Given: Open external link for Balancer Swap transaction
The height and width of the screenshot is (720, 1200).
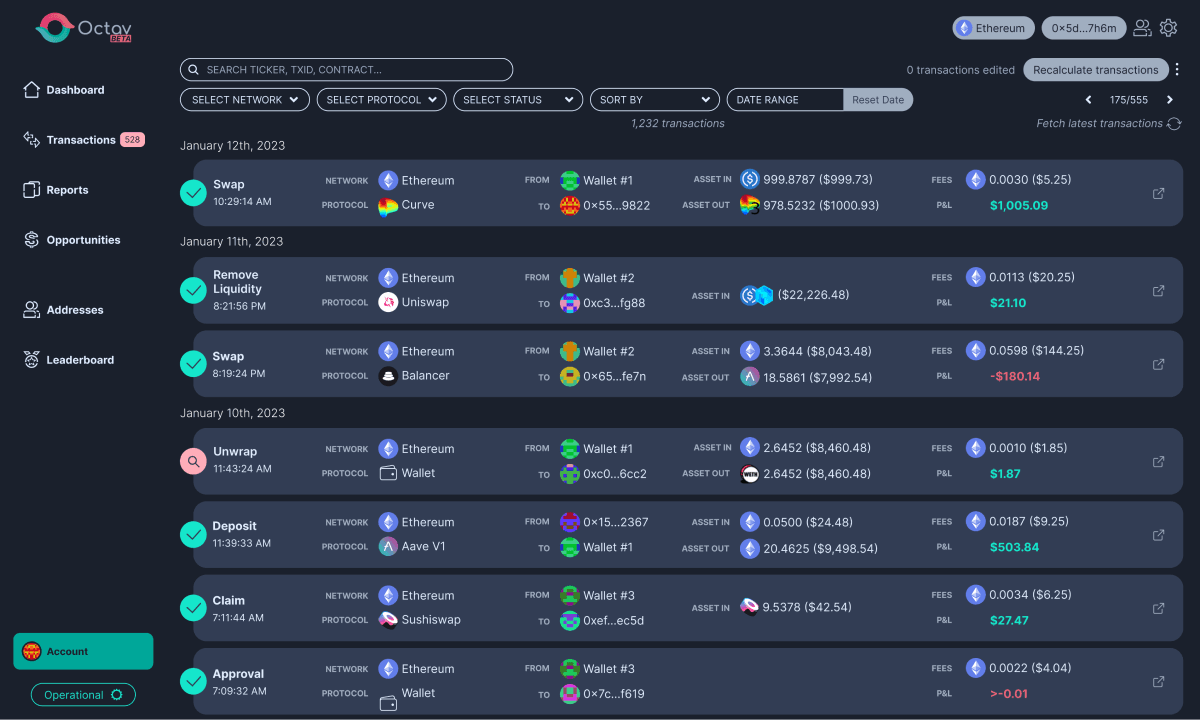Looking at the screenshot, I should 1158,364.
